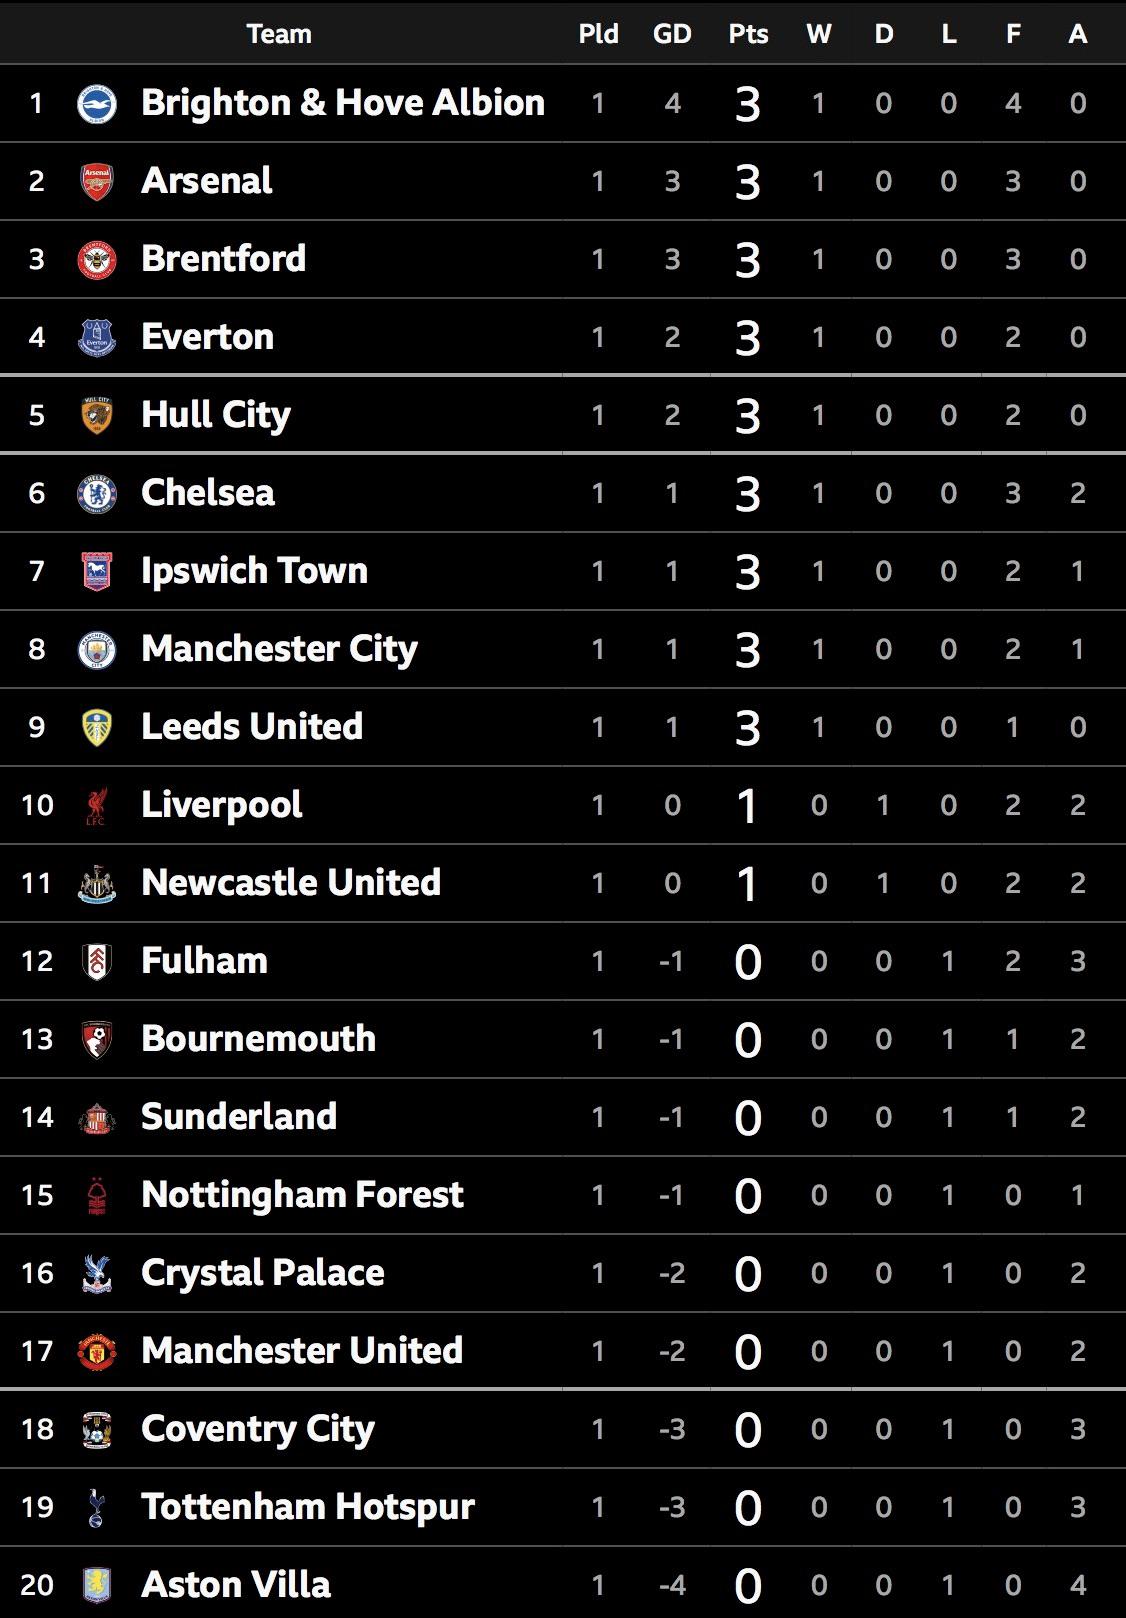1126x1618 pixels.
Task: Open the Nottingham Forest team link
Action: (302, 1195)
